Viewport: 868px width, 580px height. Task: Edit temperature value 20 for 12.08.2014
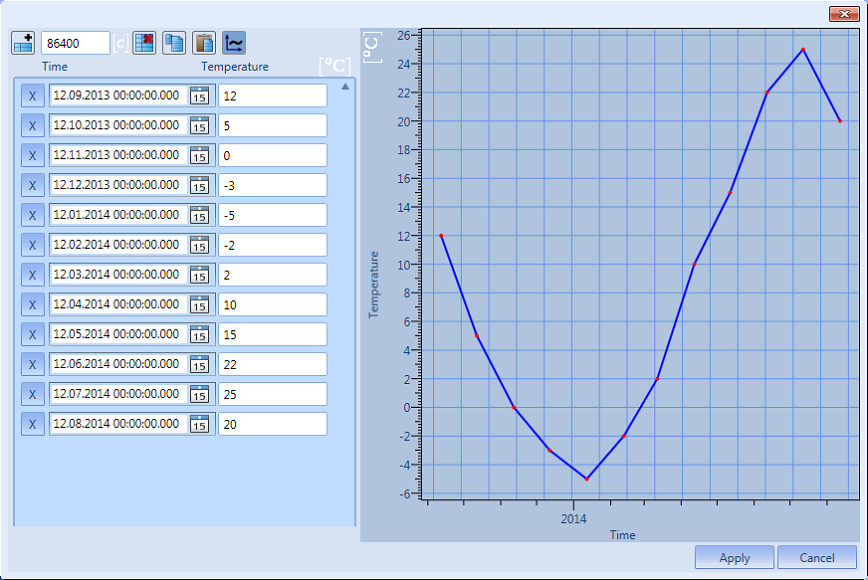pos(272,424)
